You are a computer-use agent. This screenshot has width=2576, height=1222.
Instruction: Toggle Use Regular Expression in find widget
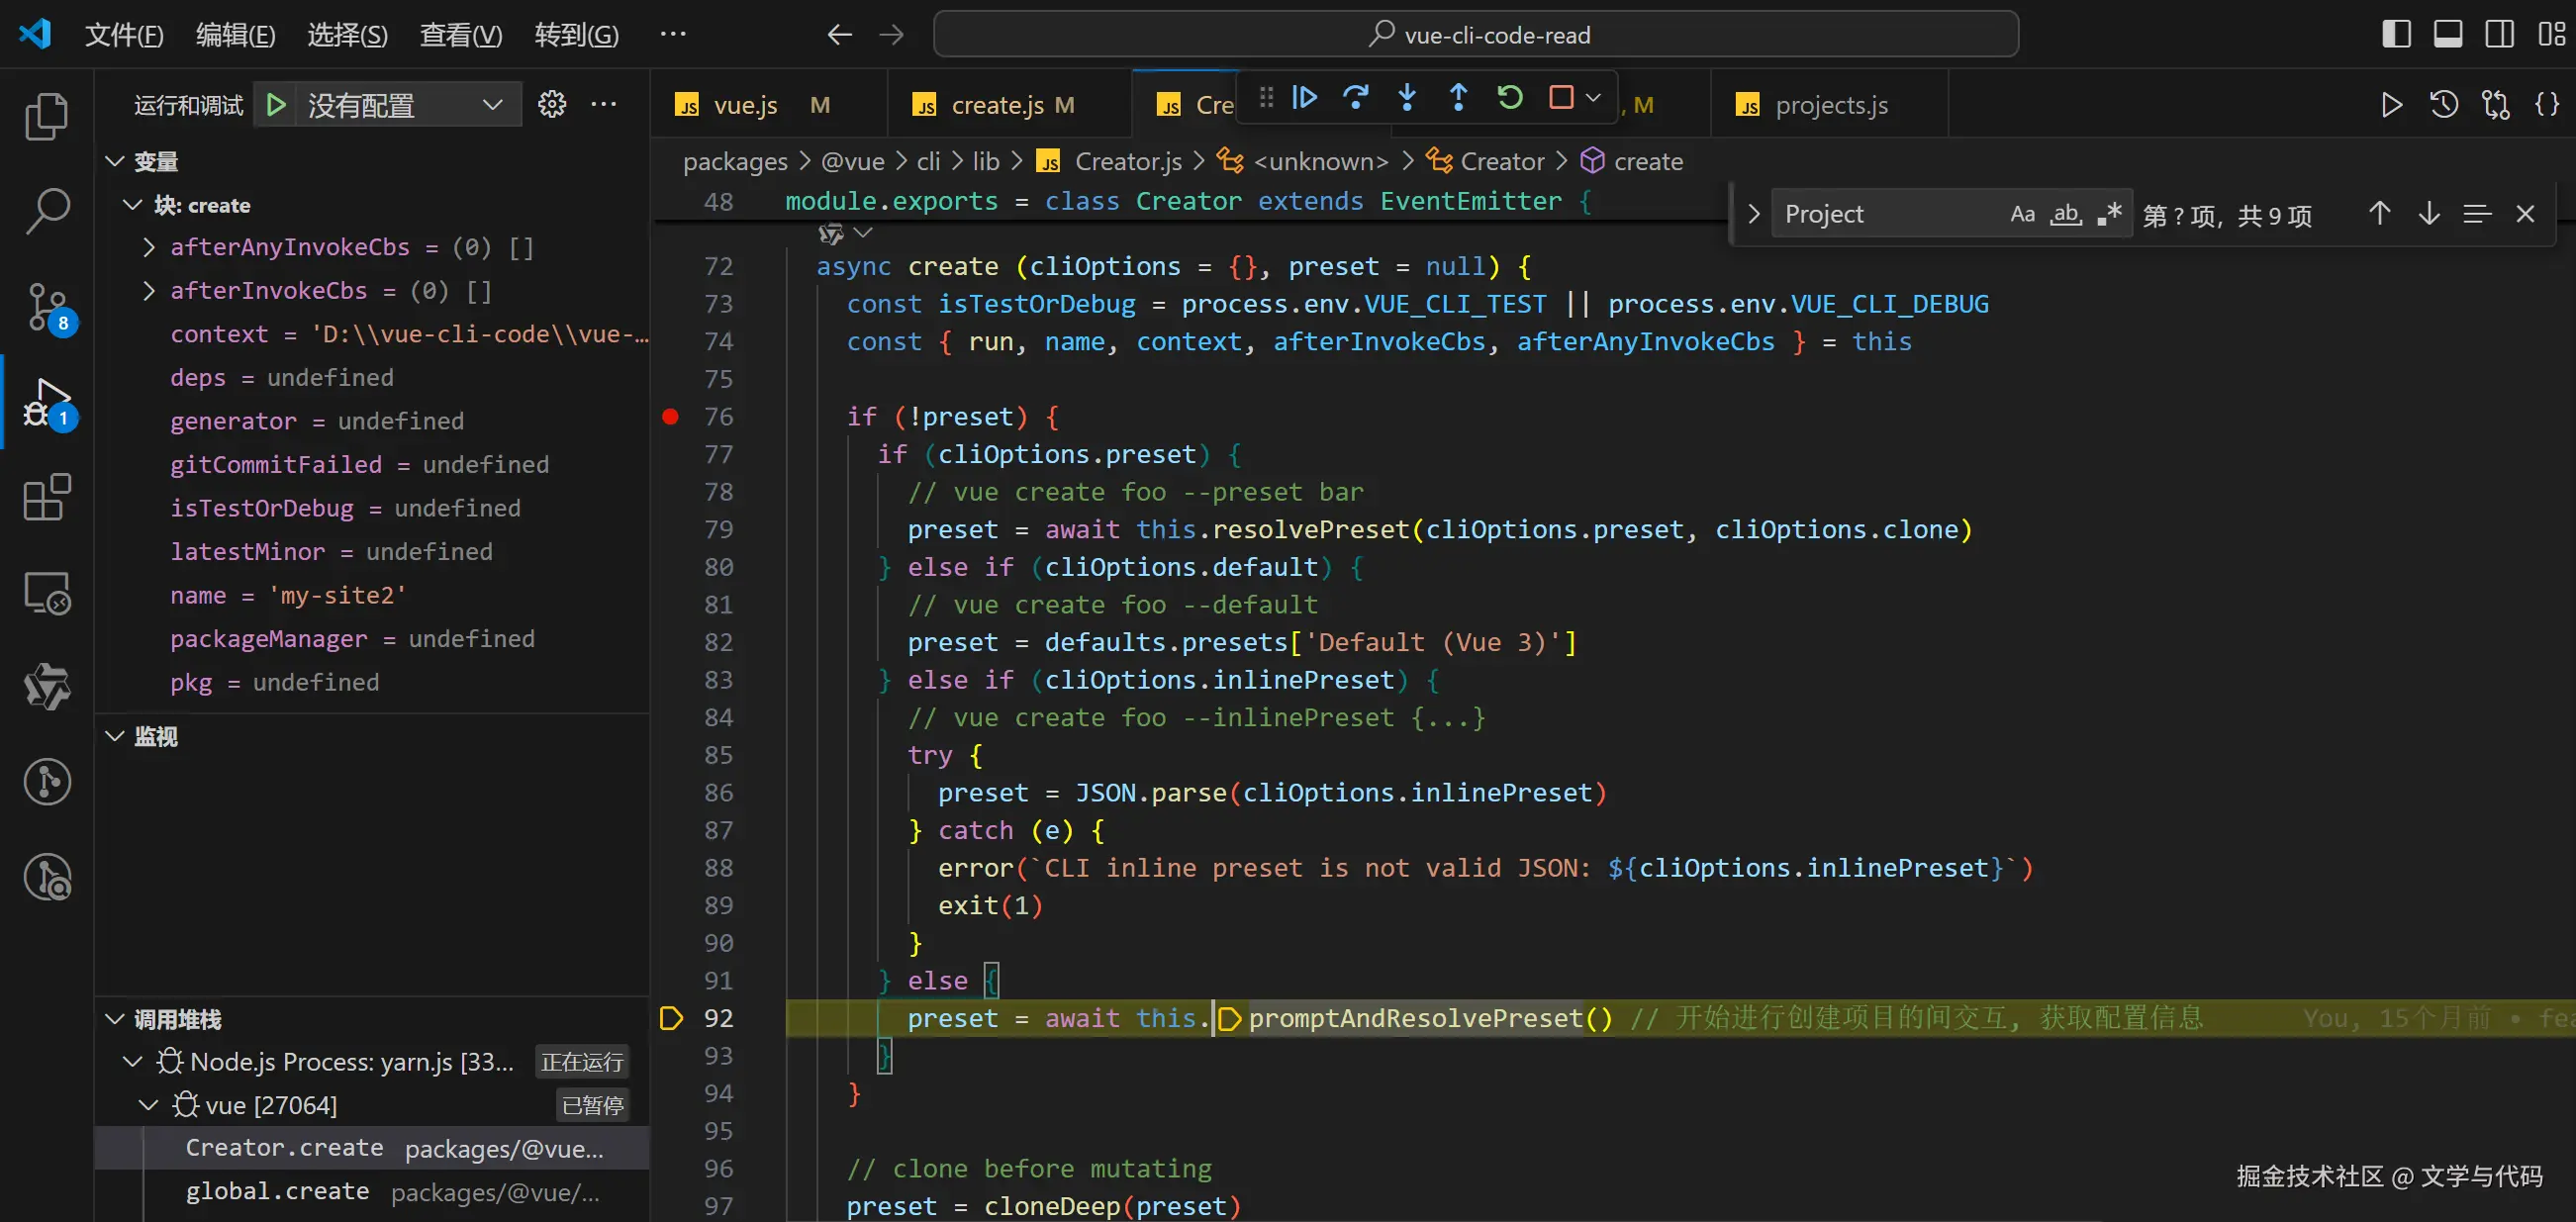coord(2109,214)
